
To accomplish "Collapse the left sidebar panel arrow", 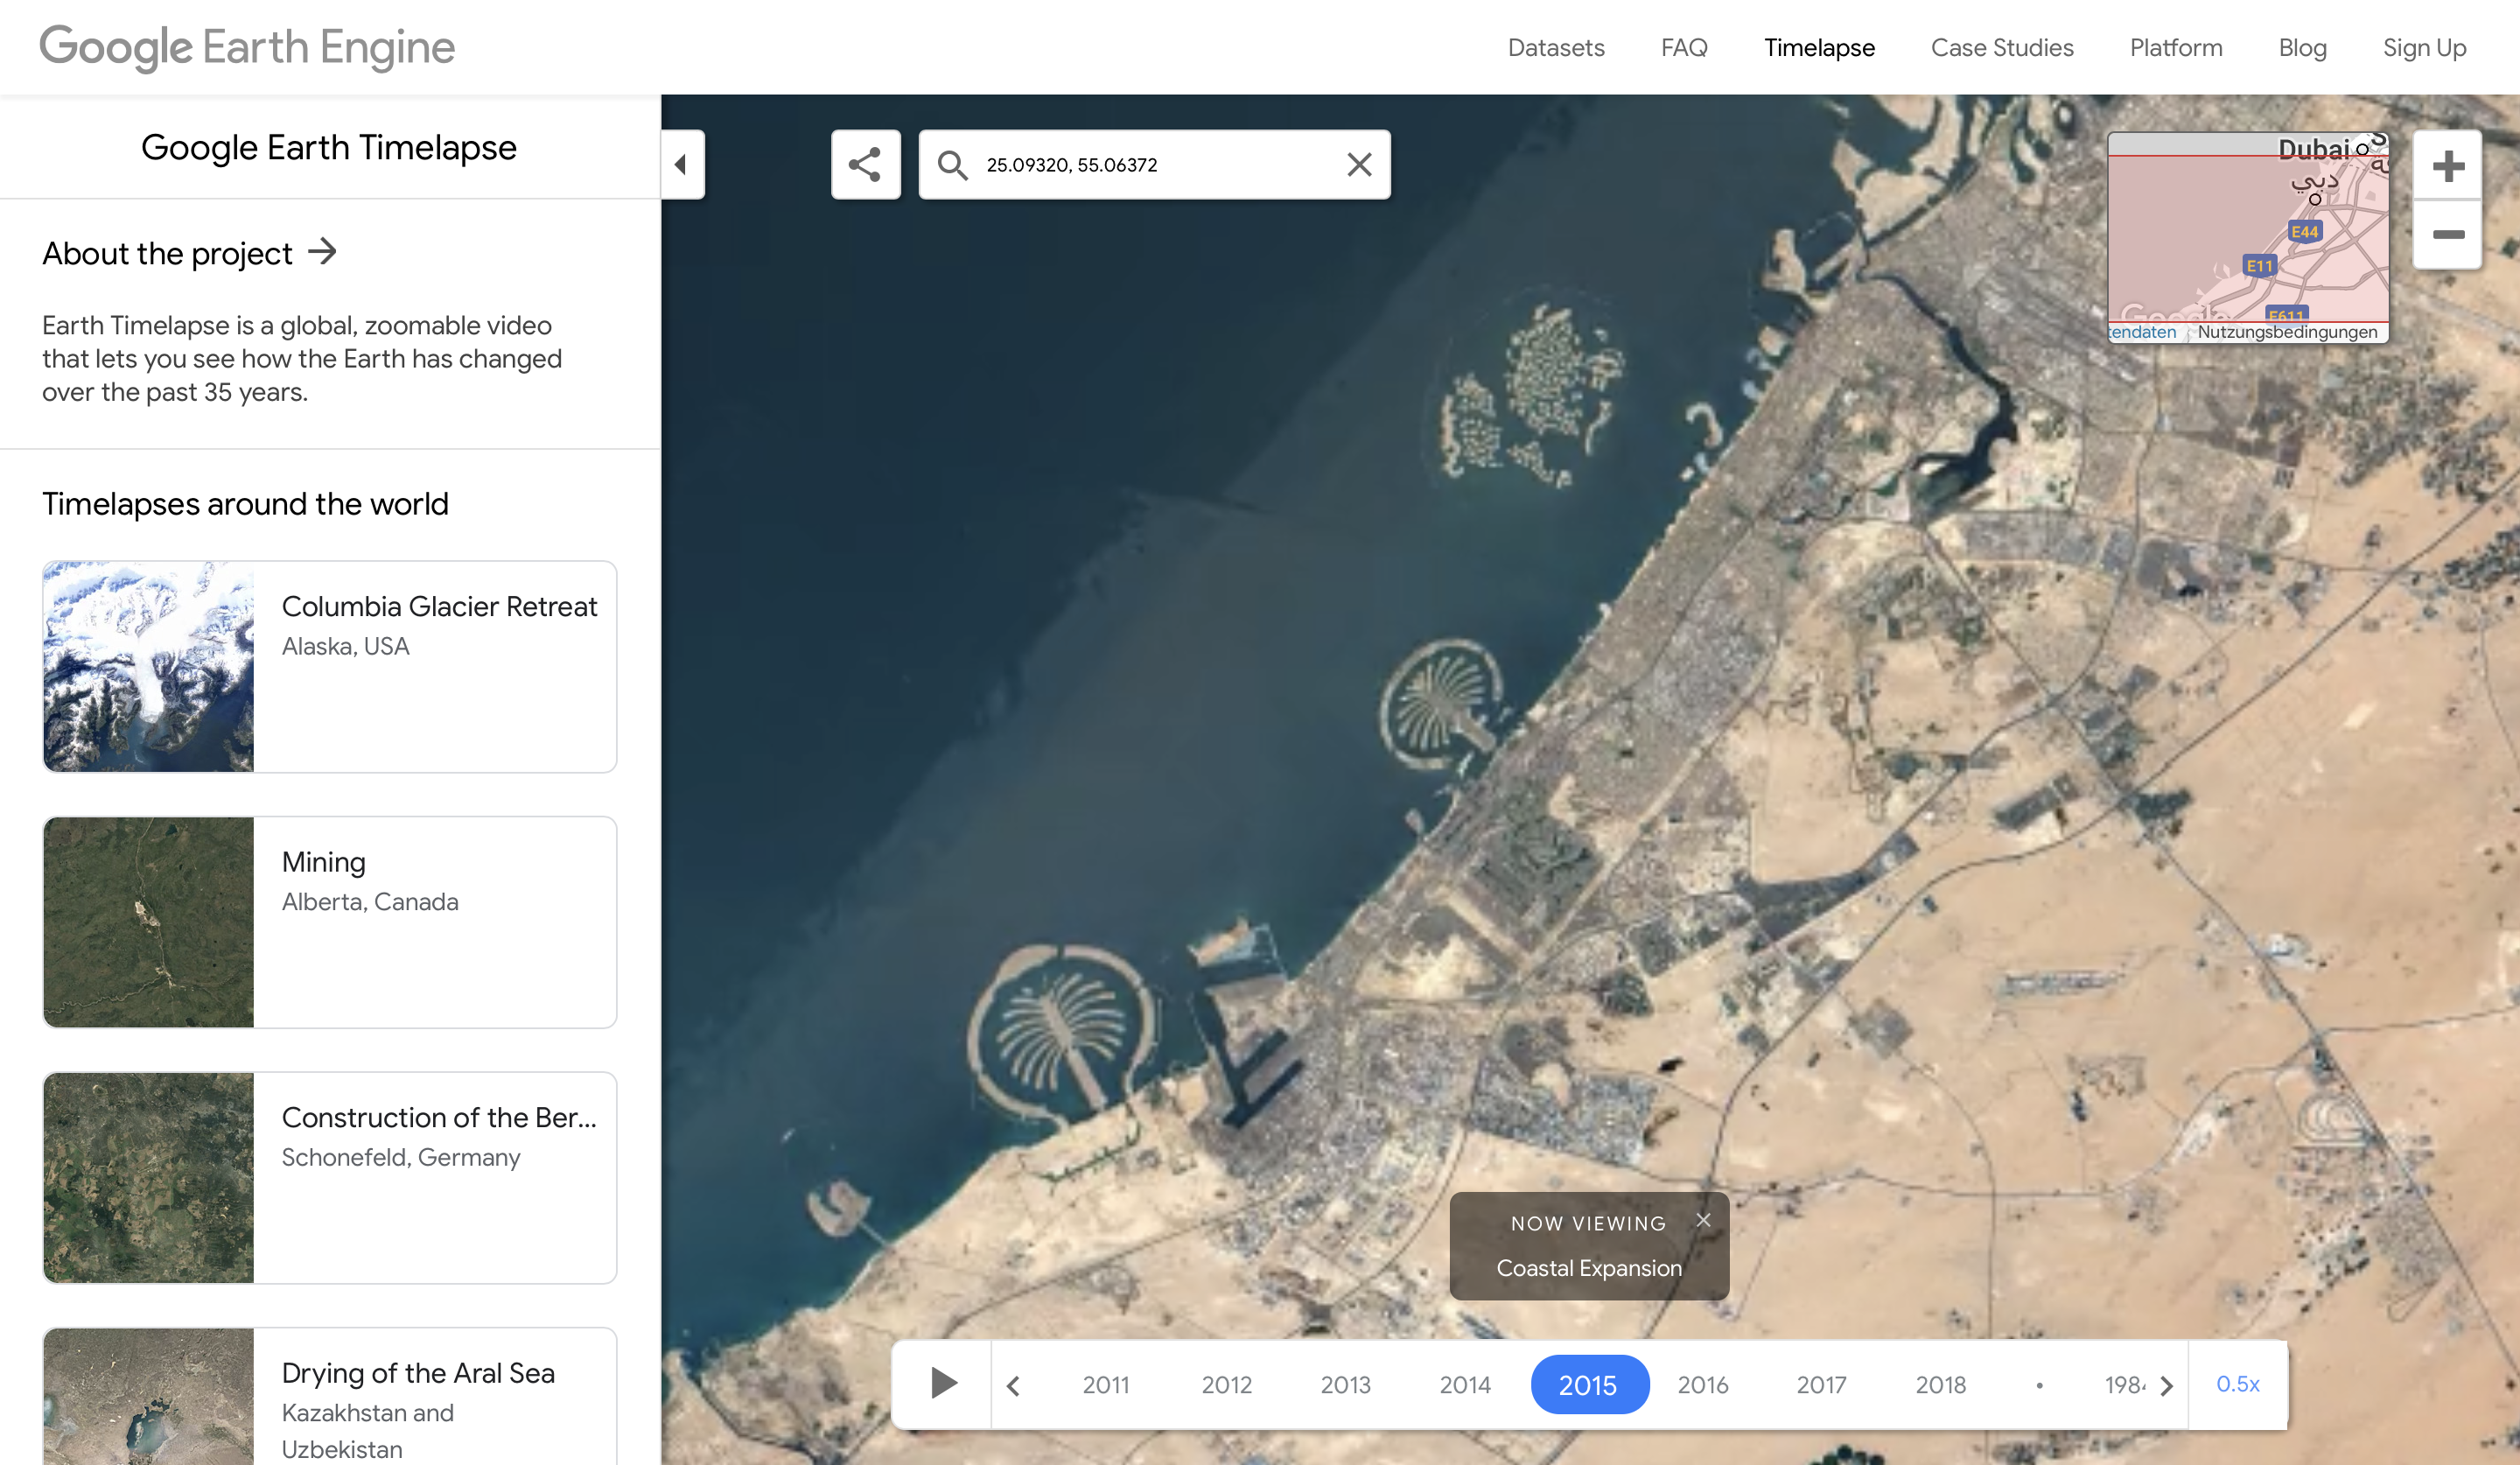I will 682,164.
